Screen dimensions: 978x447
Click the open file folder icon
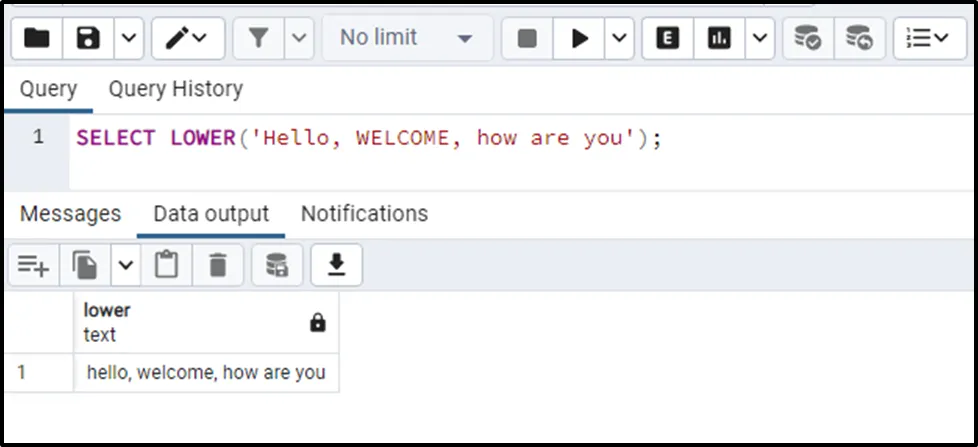click(x=37, y=39)
